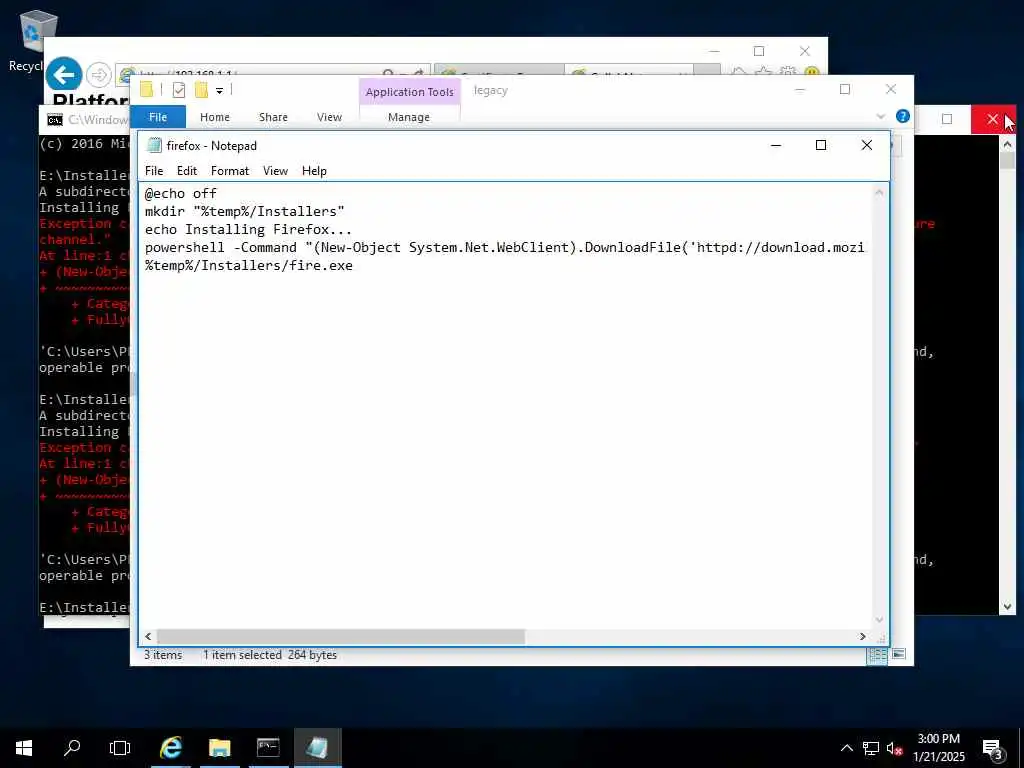Open the Windows Start menu
The height and width of the screenshot is (768, 1024).
[x=24, y=748]
